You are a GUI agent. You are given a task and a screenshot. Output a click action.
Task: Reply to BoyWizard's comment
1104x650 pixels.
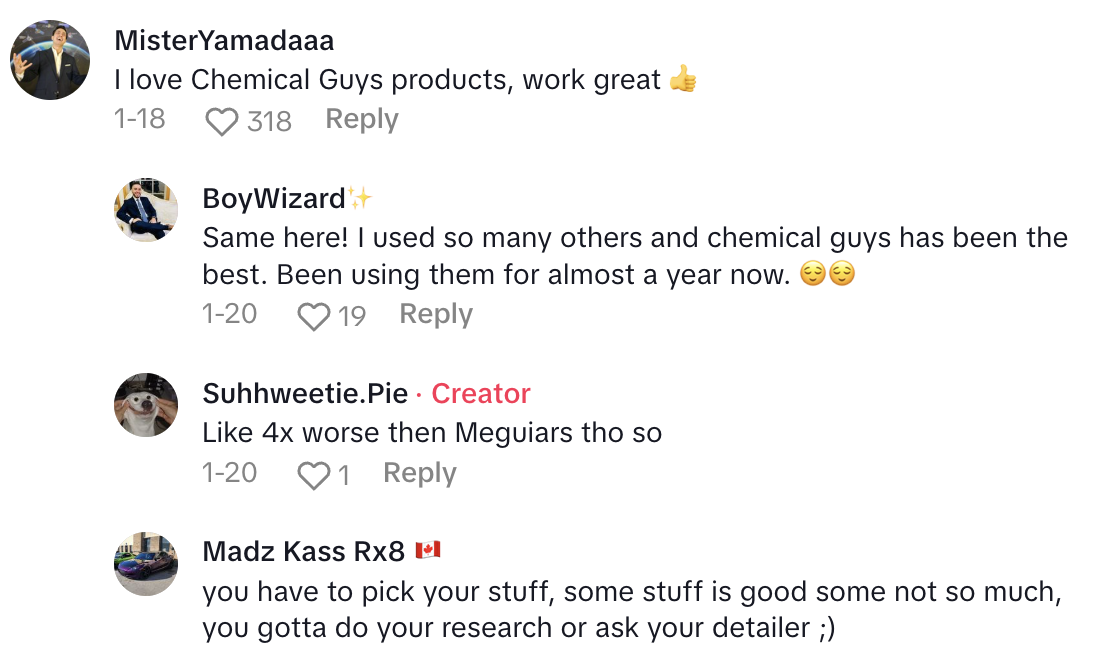pos(436,314)
